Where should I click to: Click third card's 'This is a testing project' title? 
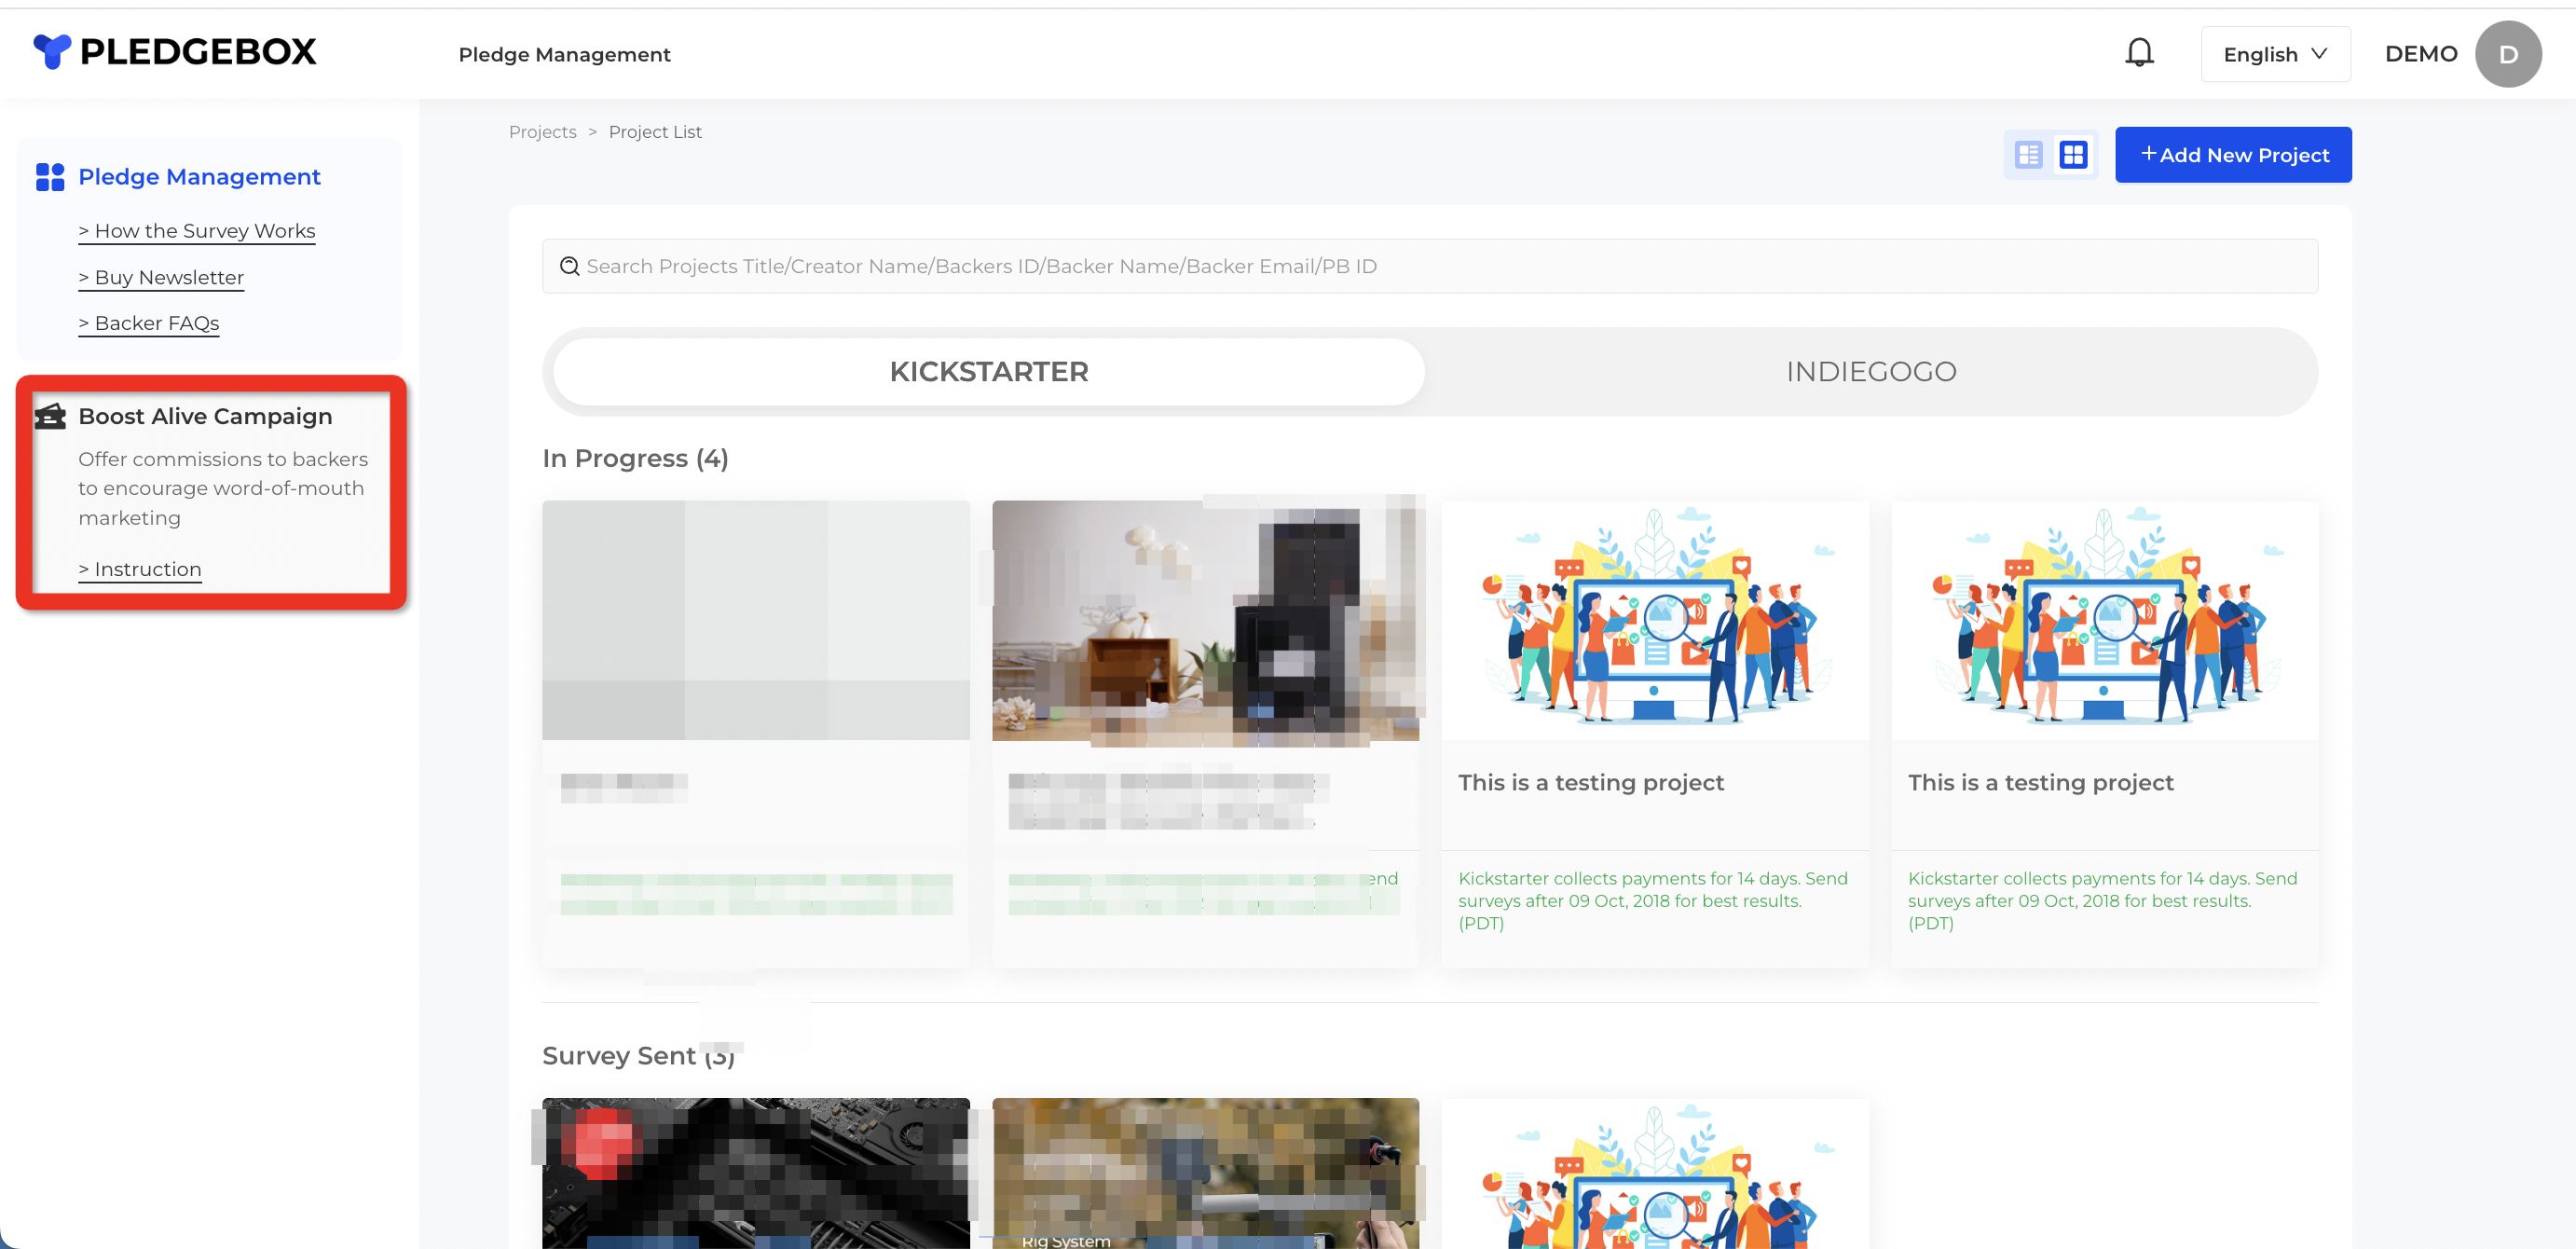[x=1591, y=782]
